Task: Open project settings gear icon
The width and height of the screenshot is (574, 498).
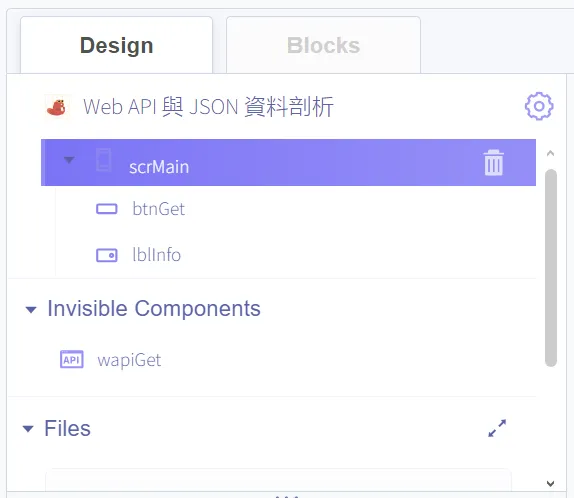Action: coord(539,106)
